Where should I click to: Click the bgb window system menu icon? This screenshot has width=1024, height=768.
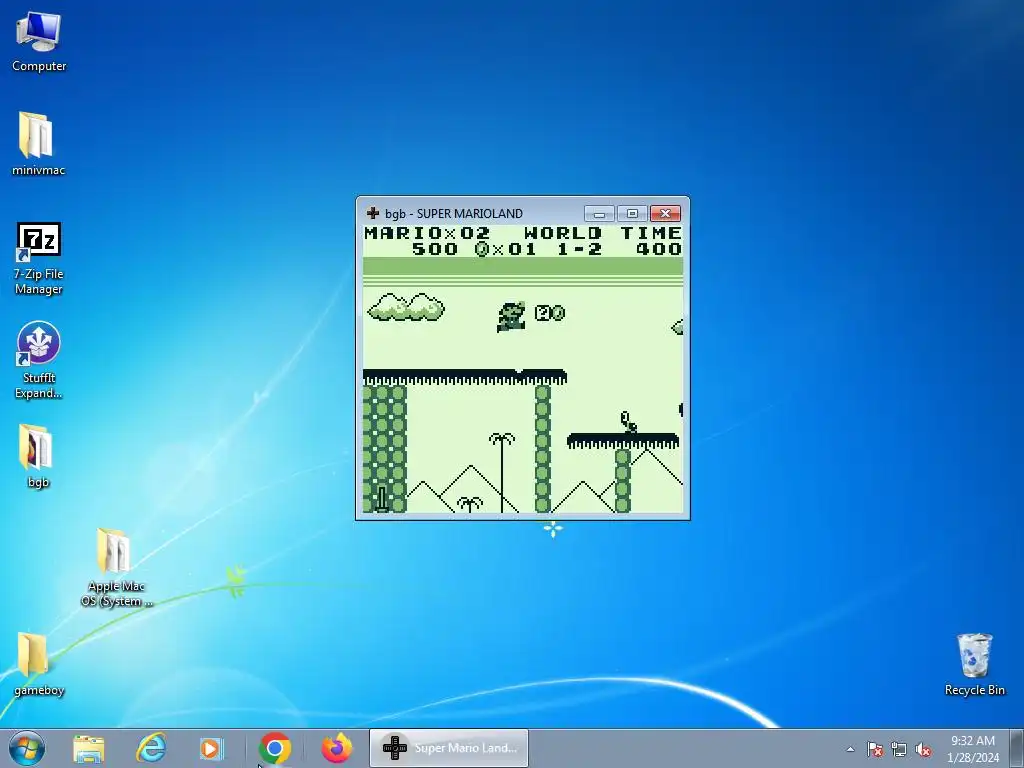[x=373, y=213]
